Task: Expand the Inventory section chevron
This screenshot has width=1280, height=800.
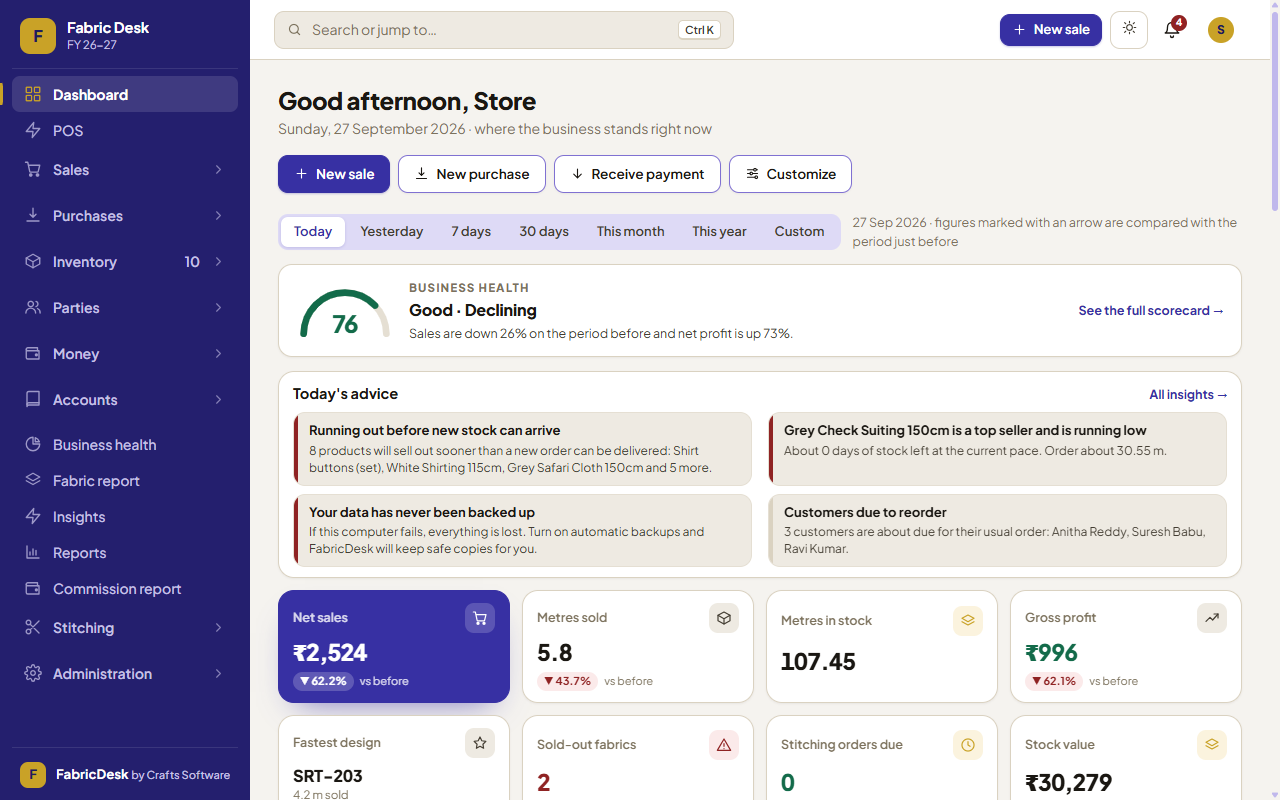Action: 218,262
